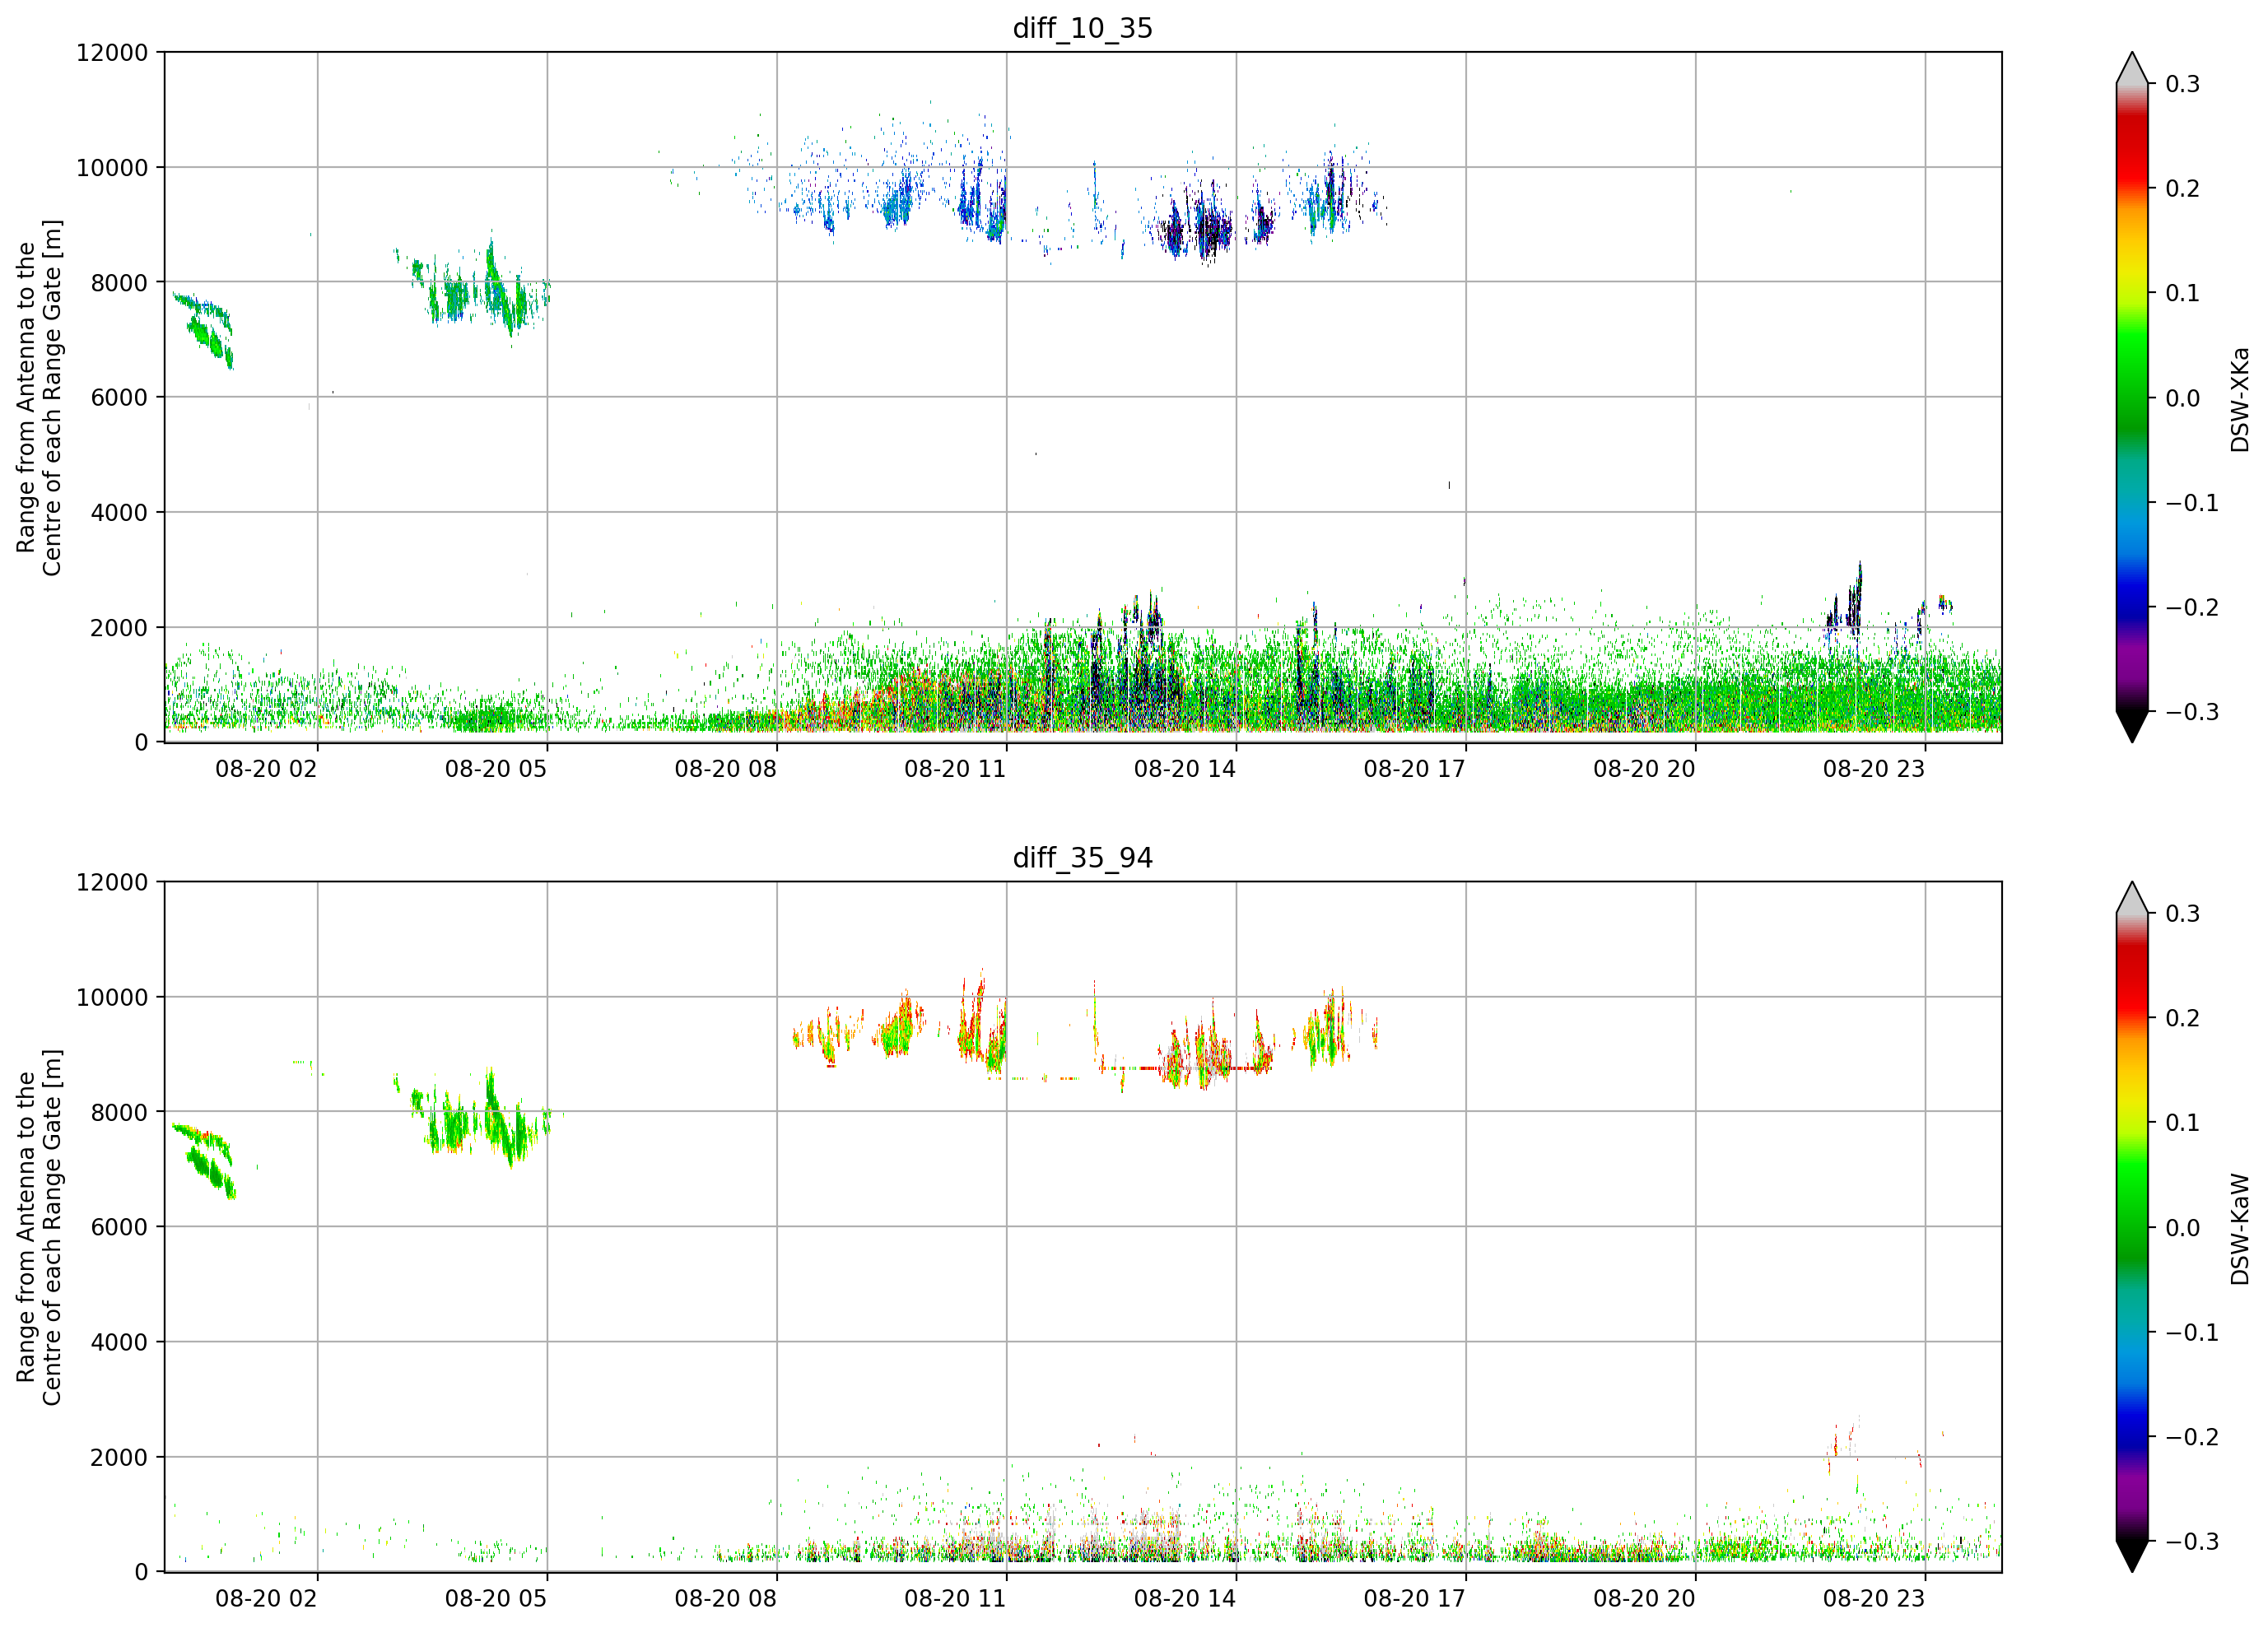
Task: Click the −0.1 tick on the DSW-XKa colorbar
Action: (x=2192, y=503)
